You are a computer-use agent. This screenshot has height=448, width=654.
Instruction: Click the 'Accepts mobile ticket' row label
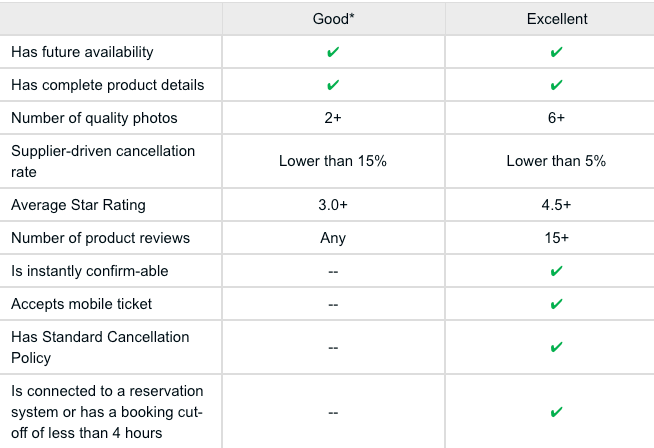click(81, 304)
